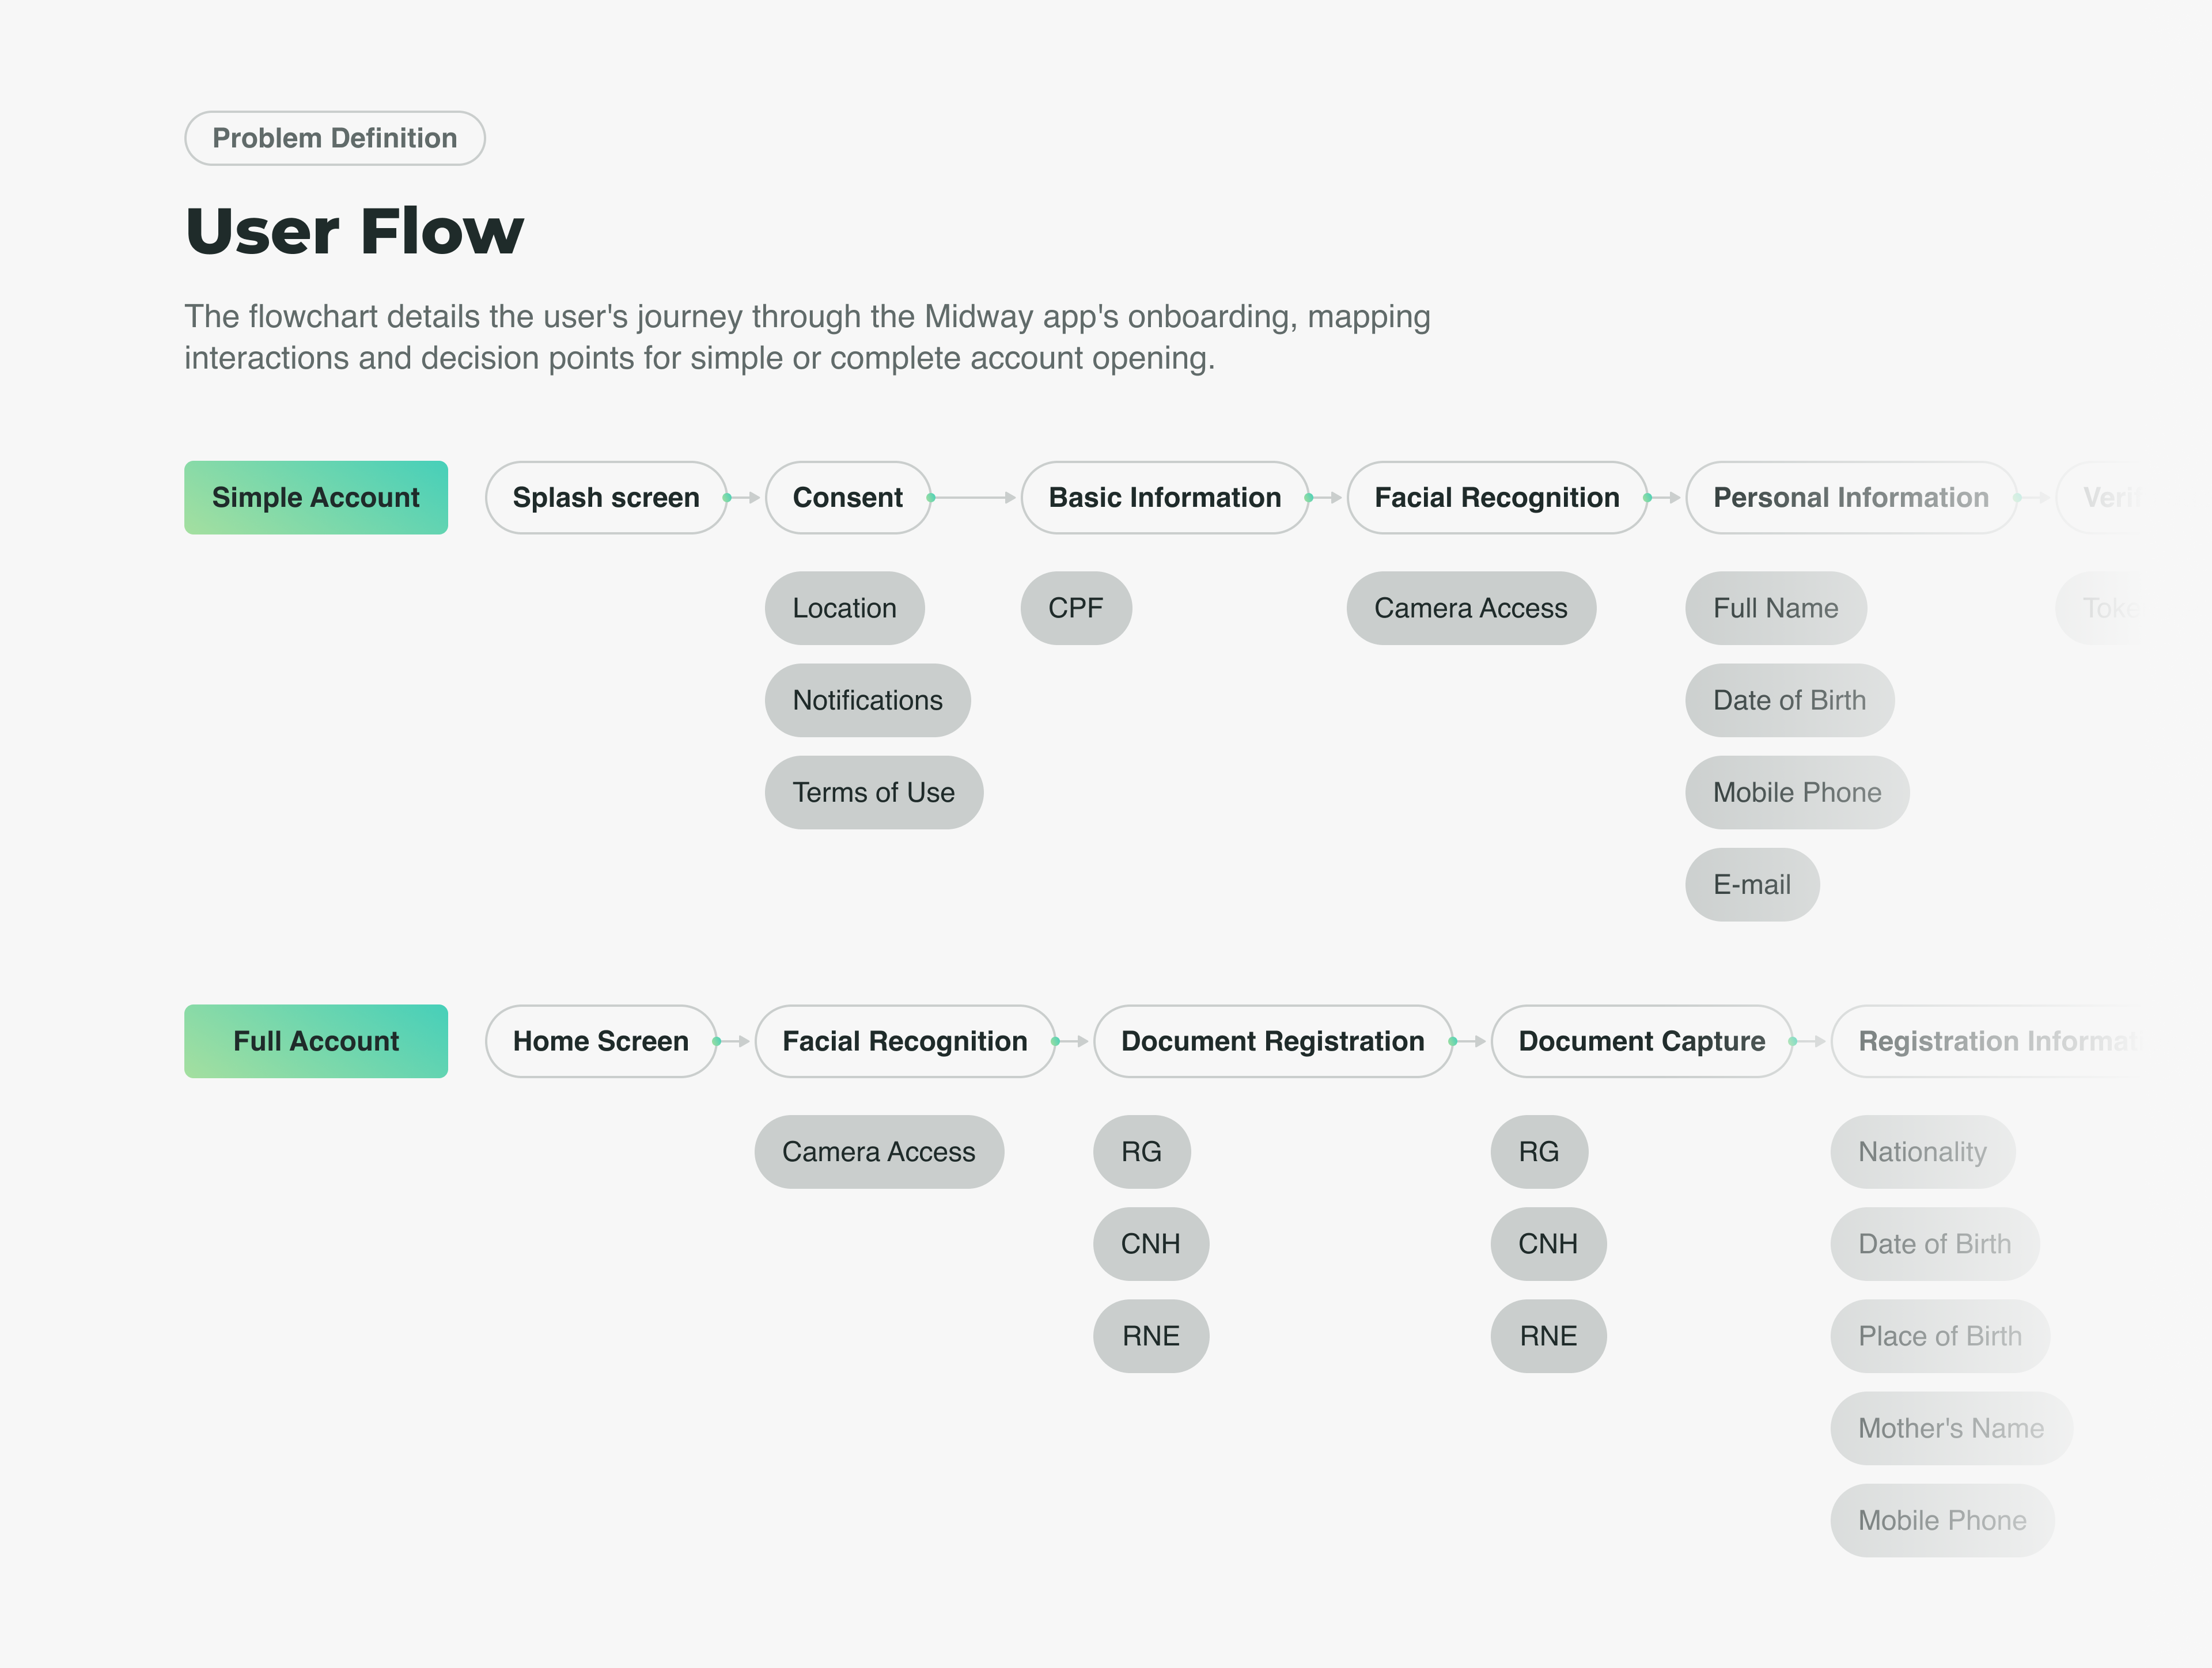Select the Simple Account label
This screenshot has height=1668, width=2212.
(316, 497)
